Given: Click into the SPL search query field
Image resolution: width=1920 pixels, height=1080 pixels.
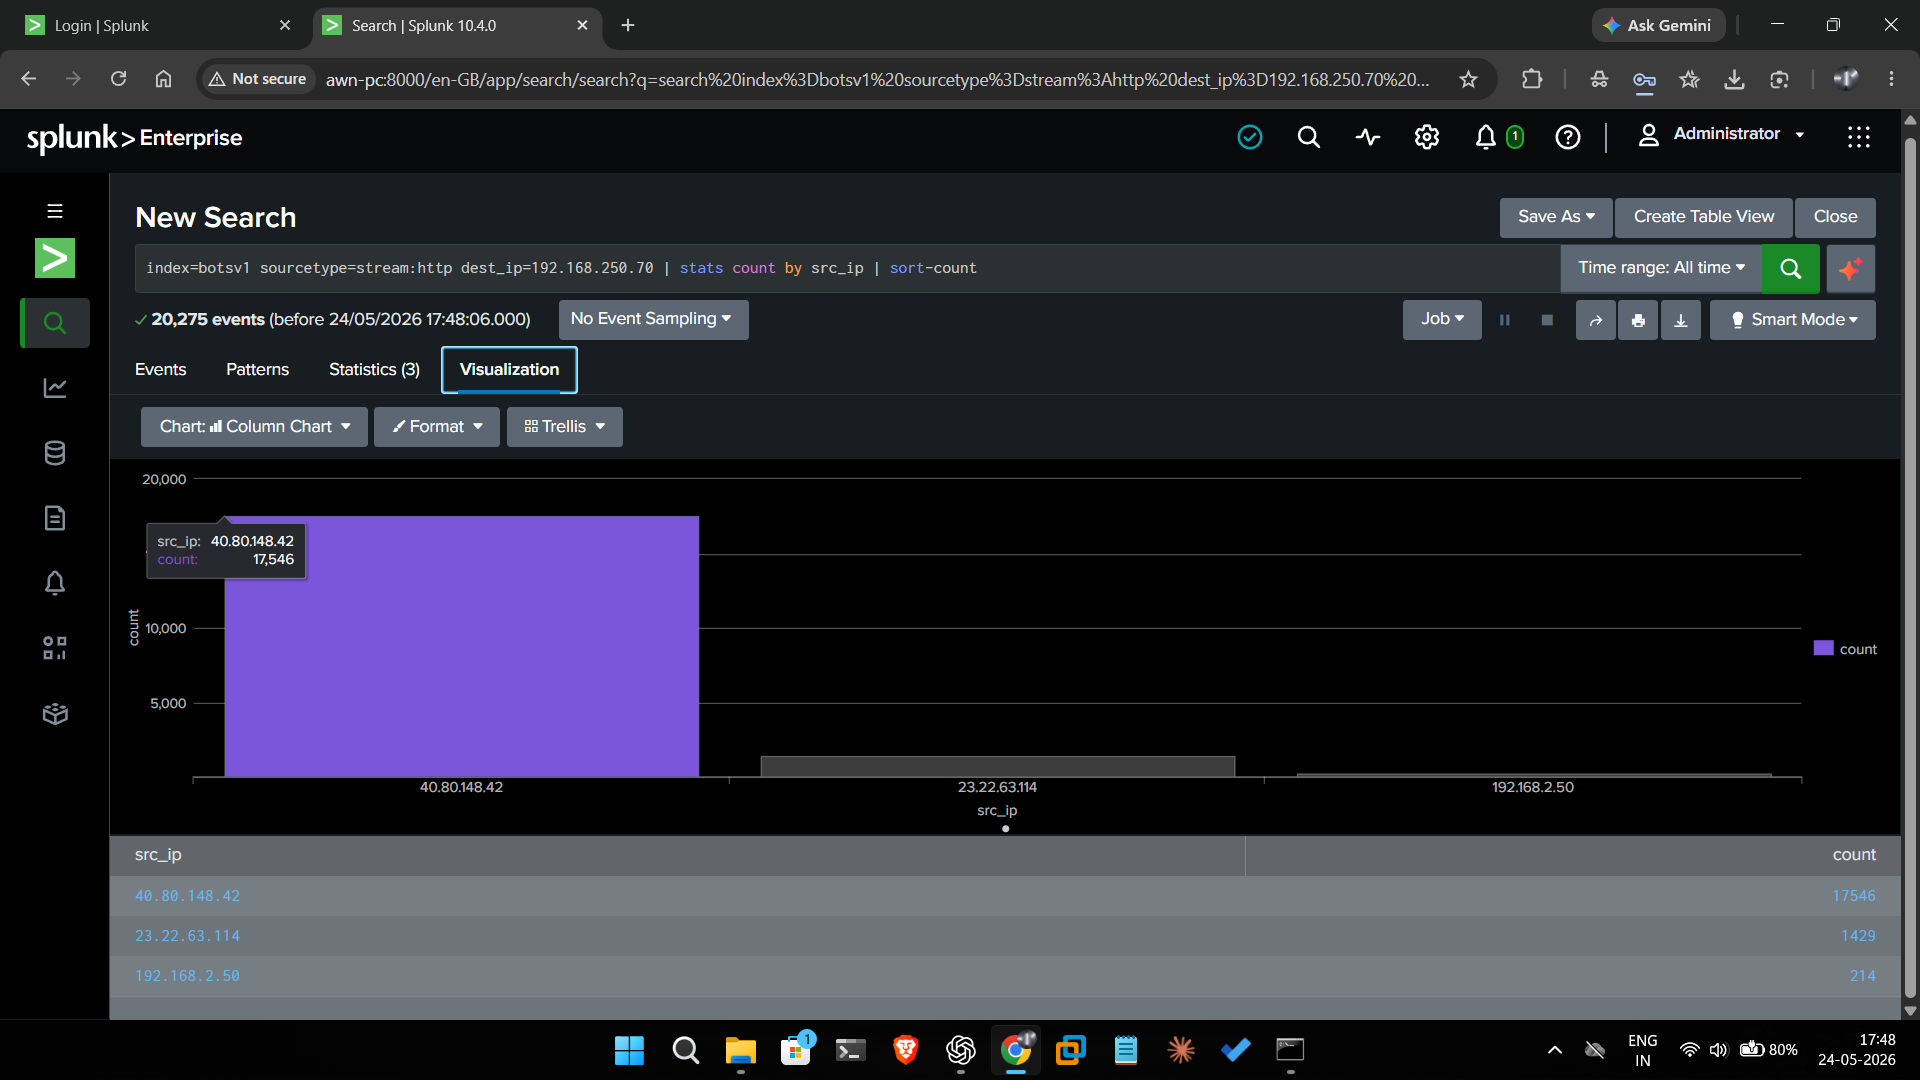Looking at the screenshot, I should pyautogui.click(x=847, y=268).
